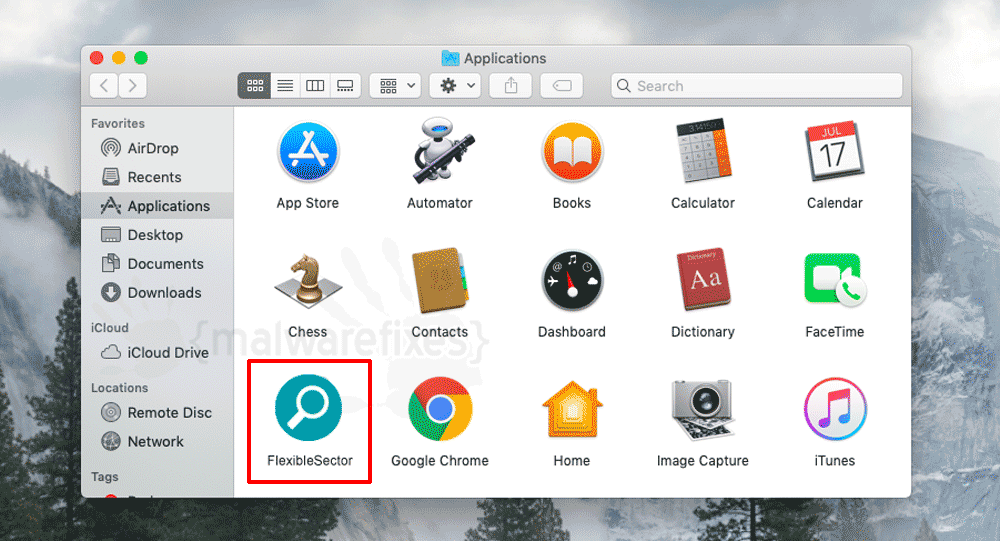Switch to list view
The image size is (1000, 541).
click(285, 85)
